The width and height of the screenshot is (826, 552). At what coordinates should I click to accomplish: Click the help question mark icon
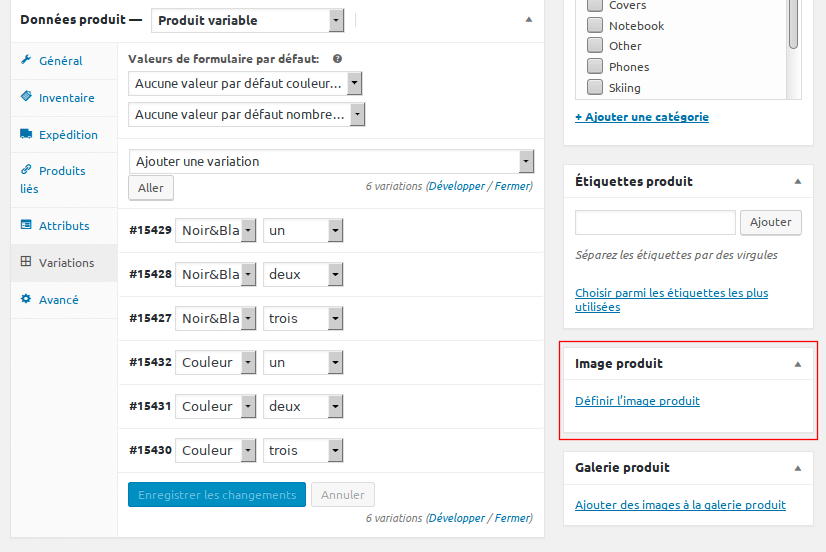(x=337, y=59)
